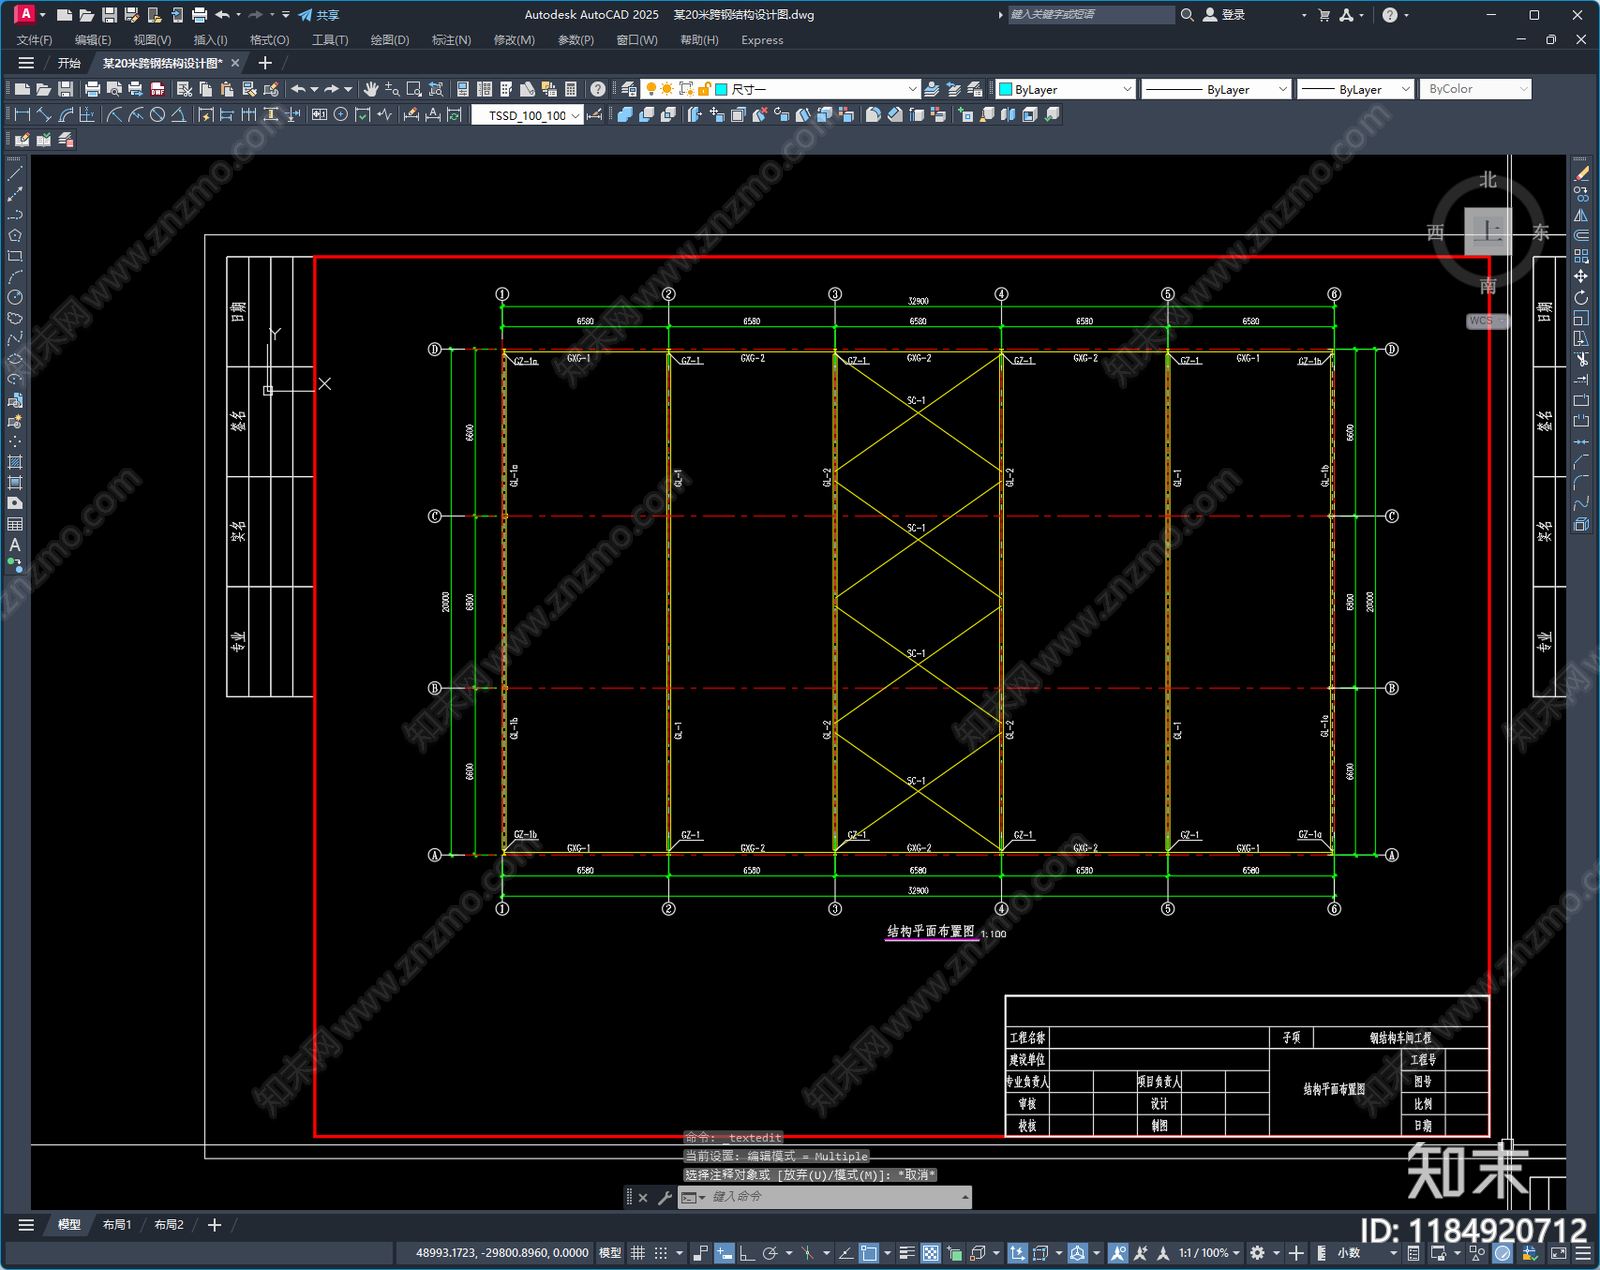
Task: Open the Help question-mark icon in the toolbar
Action: point(598,89)
